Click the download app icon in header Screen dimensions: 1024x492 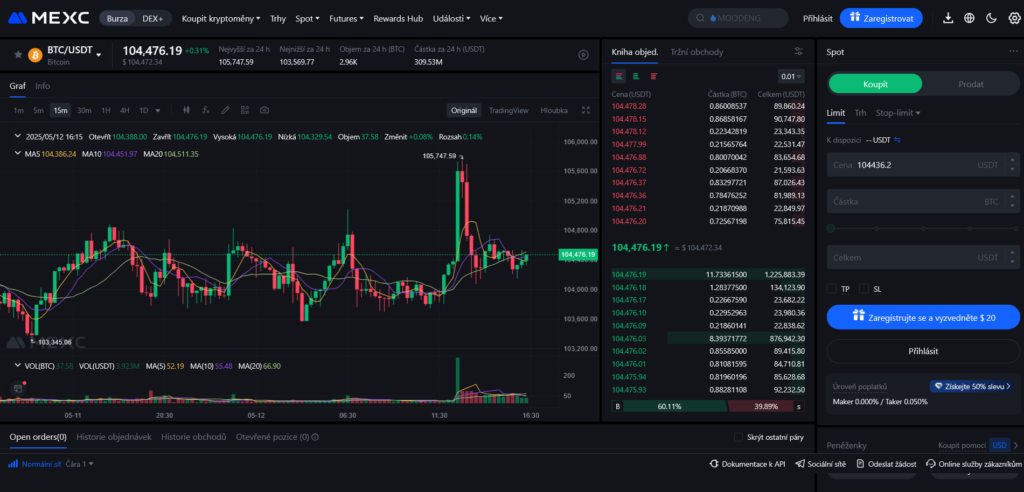pos(948,18)
